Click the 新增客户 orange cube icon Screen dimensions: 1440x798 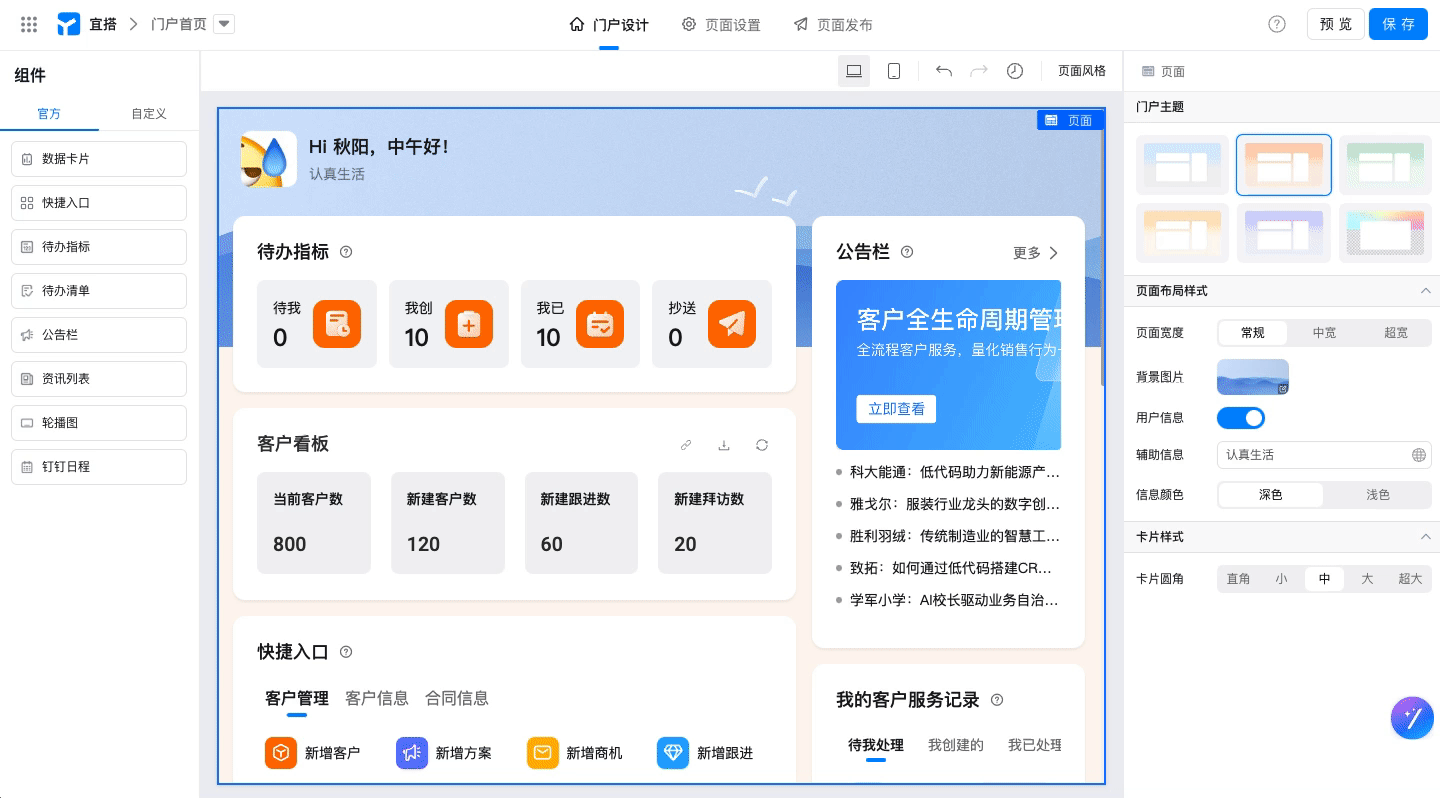click(281, 753)
